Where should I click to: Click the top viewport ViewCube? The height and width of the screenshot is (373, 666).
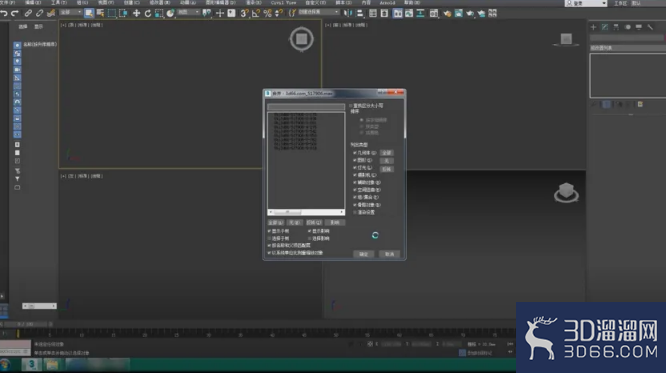pyautogui.click(x=302, y=39)
